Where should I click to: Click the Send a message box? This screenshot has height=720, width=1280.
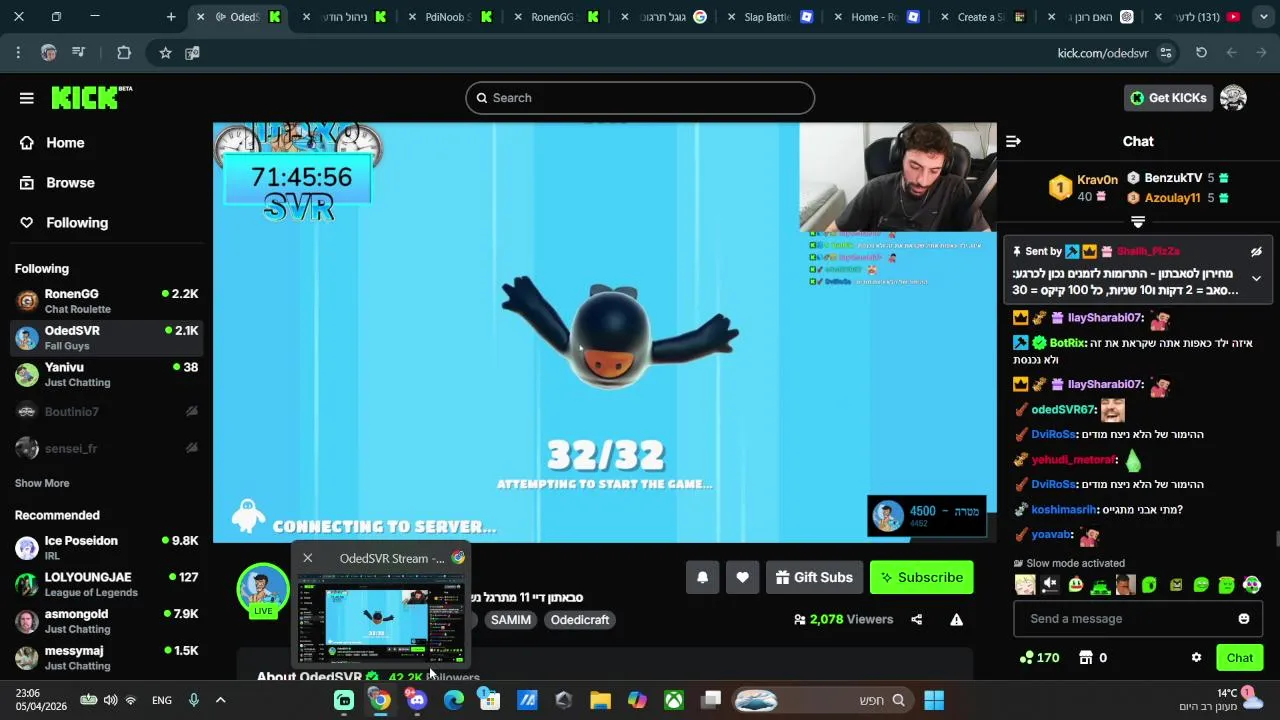(x=1137, y=619)
